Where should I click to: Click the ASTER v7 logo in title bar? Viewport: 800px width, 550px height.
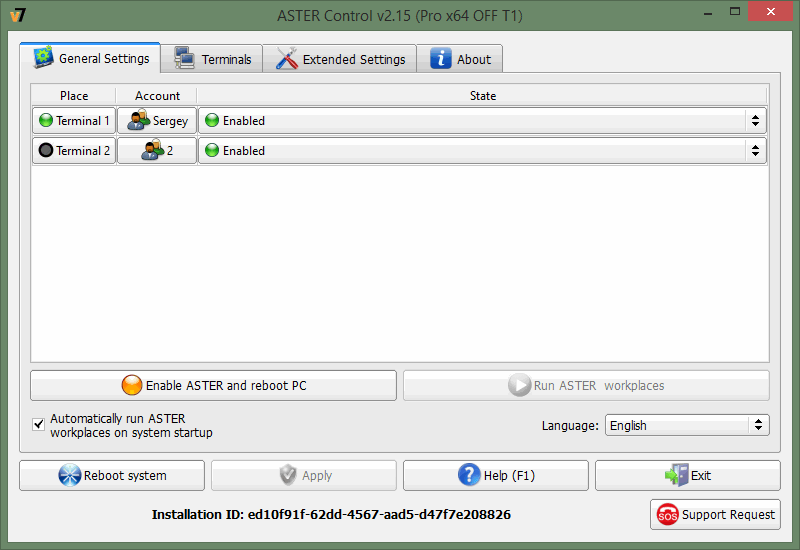coord(18,15)
